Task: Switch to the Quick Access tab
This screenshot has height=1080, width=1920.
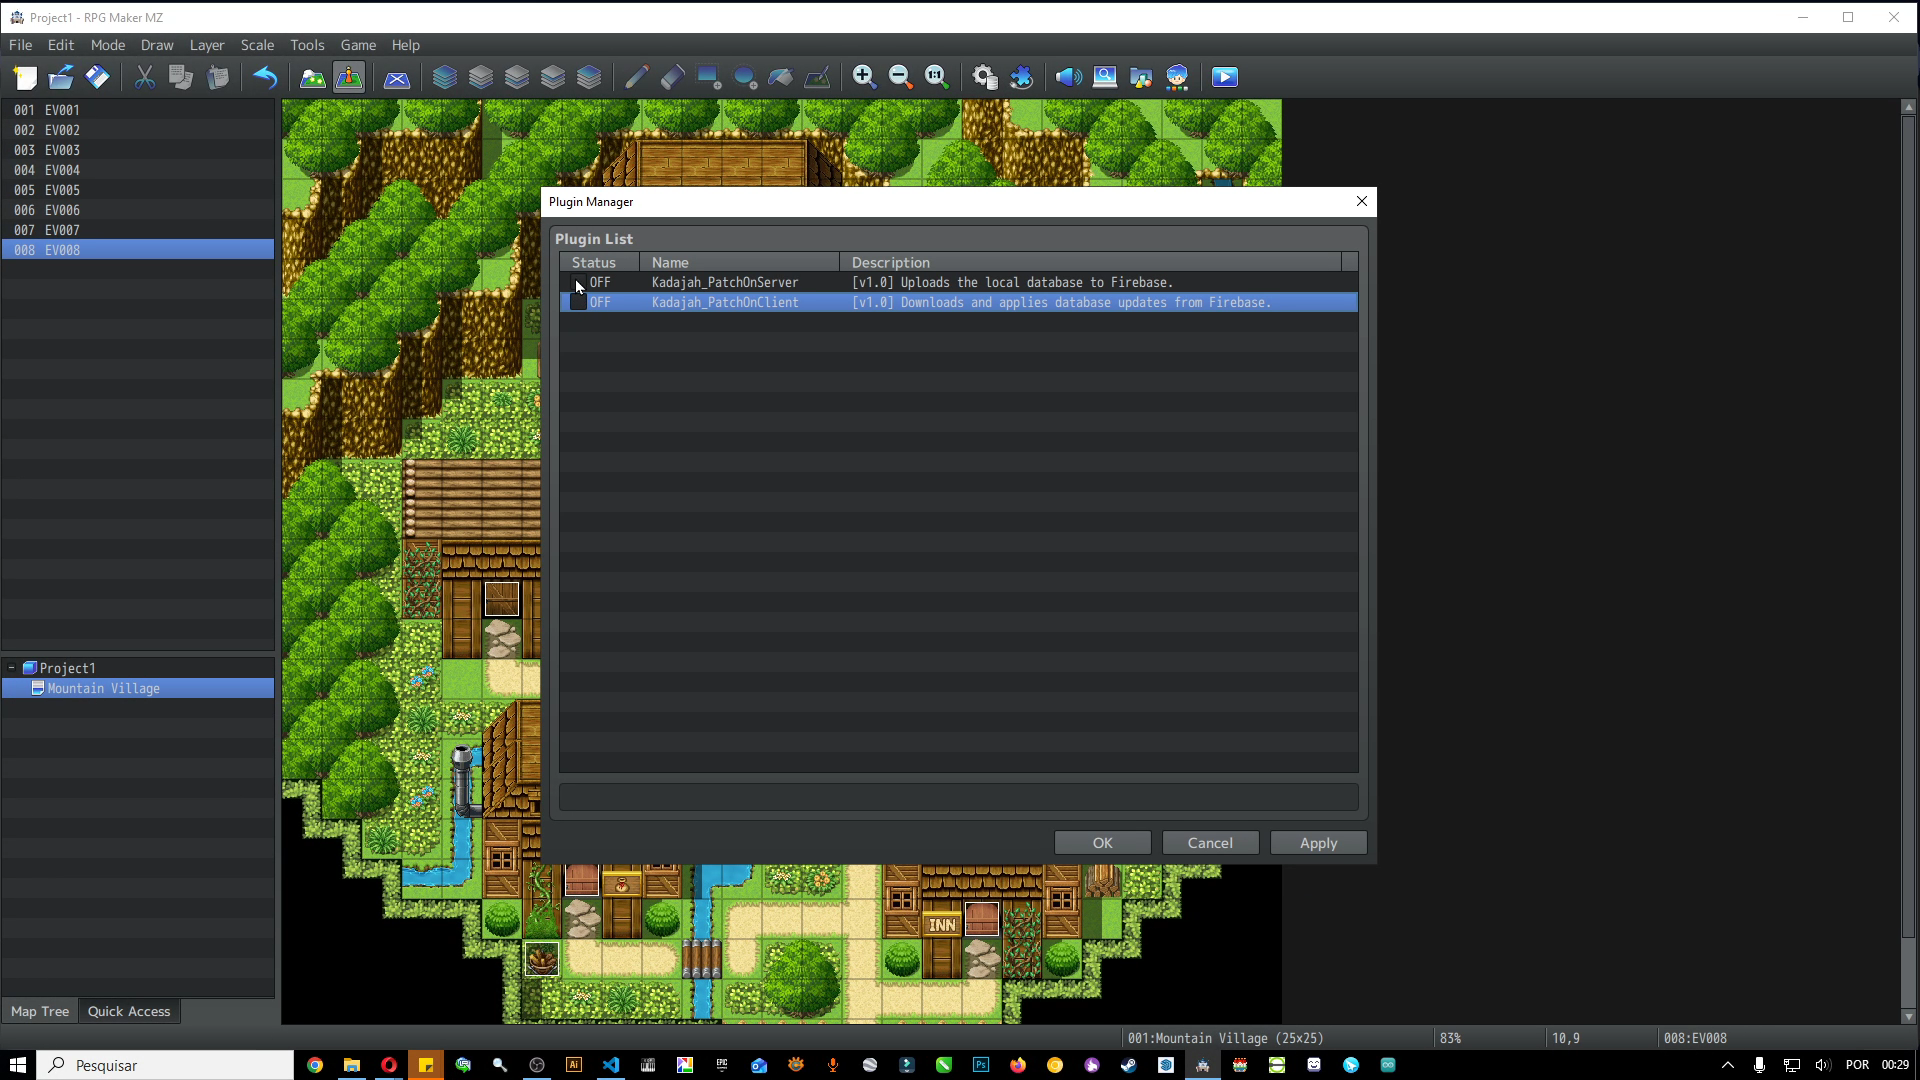Action: (x=129, y=1011)
